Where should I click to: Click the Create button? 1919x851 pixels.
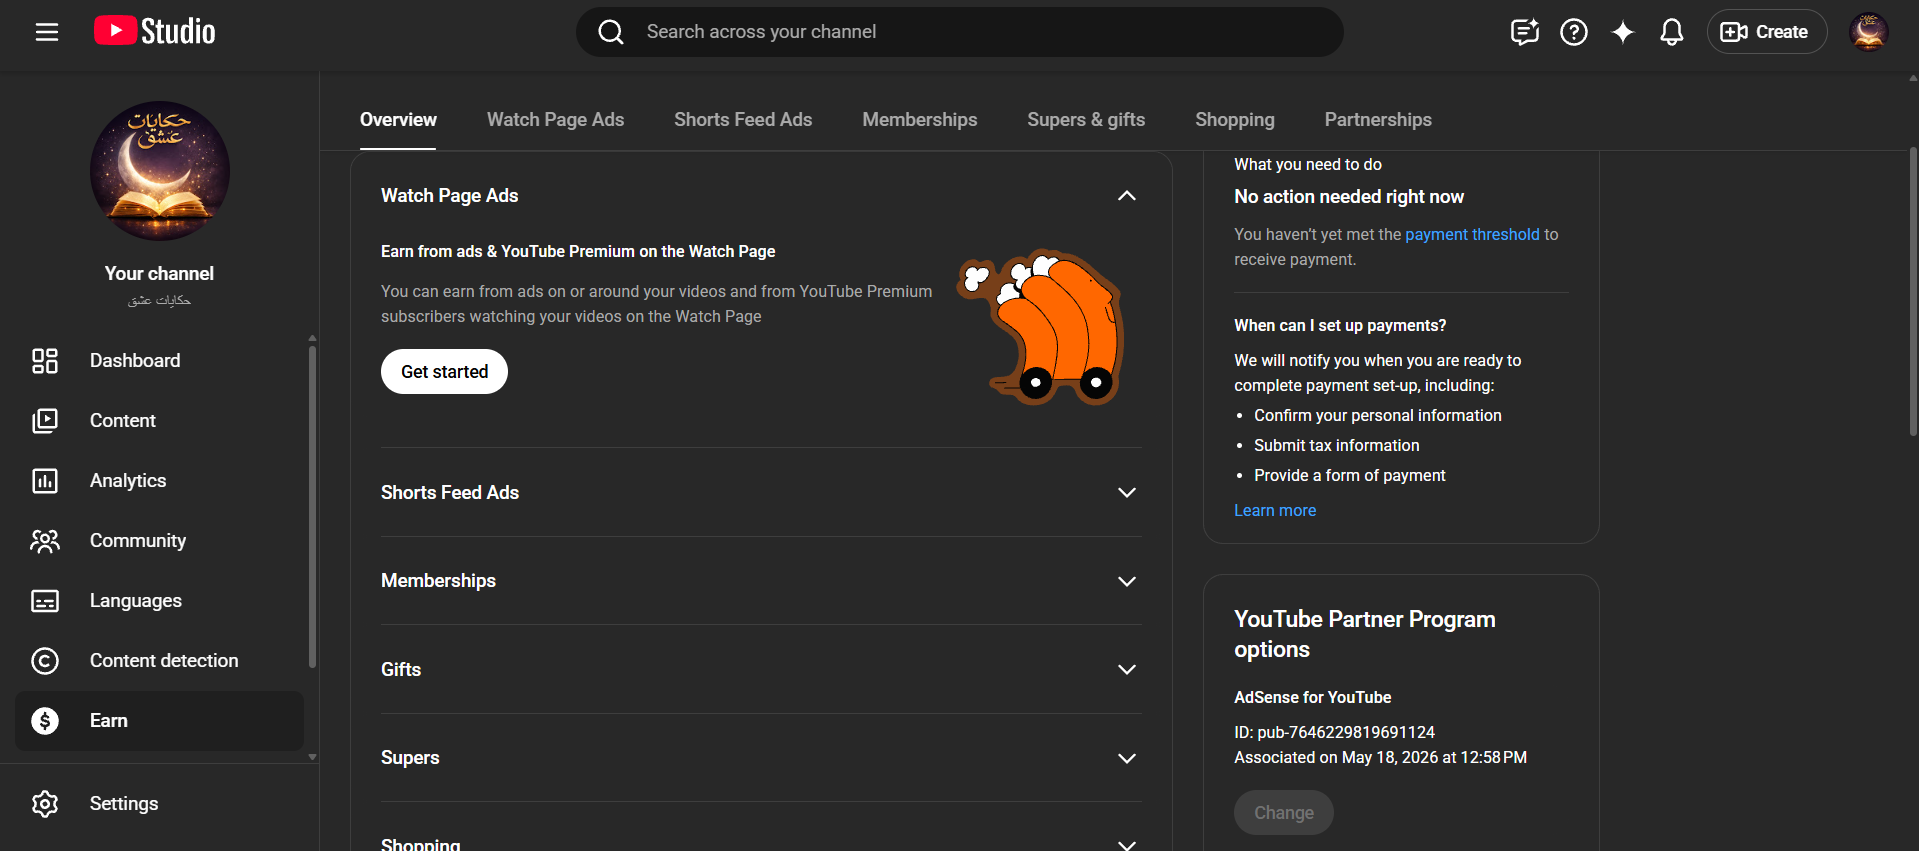[x=1766, y=32]
